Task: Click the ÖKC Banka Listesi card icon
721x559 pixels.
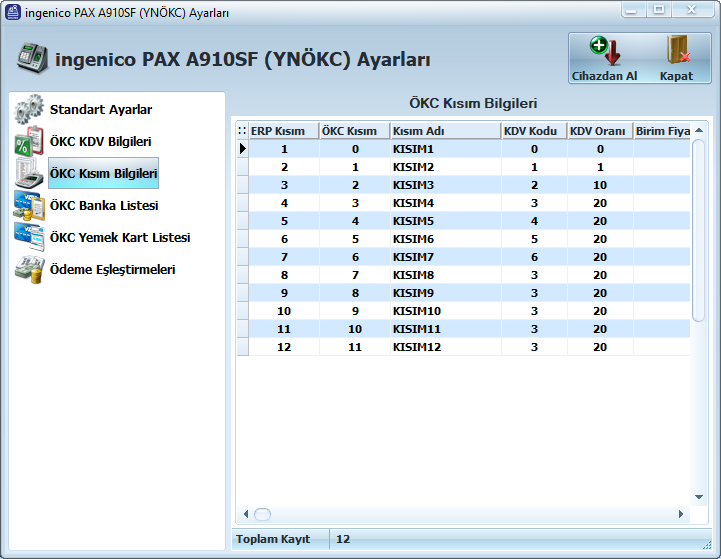Action: (x=29, y=205)
